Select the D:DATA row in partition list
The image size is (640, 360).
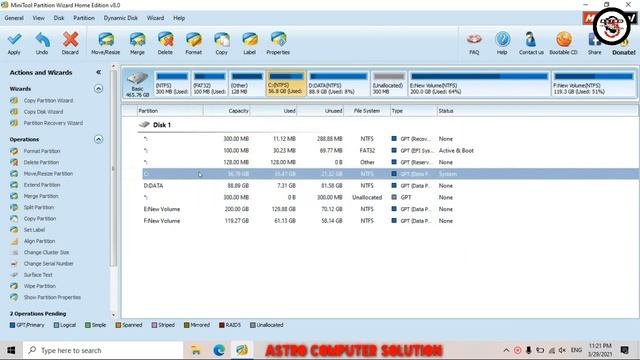click(390, 186)
